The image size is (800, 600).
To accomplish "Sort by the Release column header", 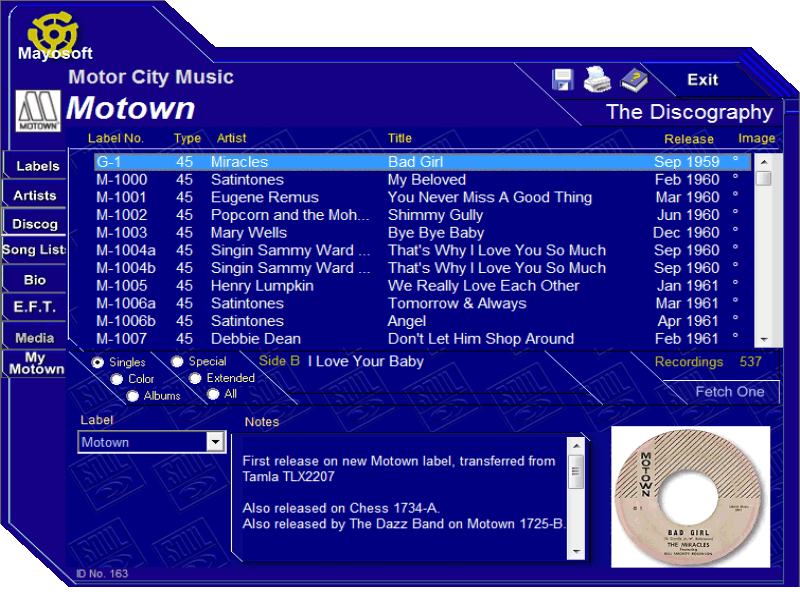I will click(689, 139).
